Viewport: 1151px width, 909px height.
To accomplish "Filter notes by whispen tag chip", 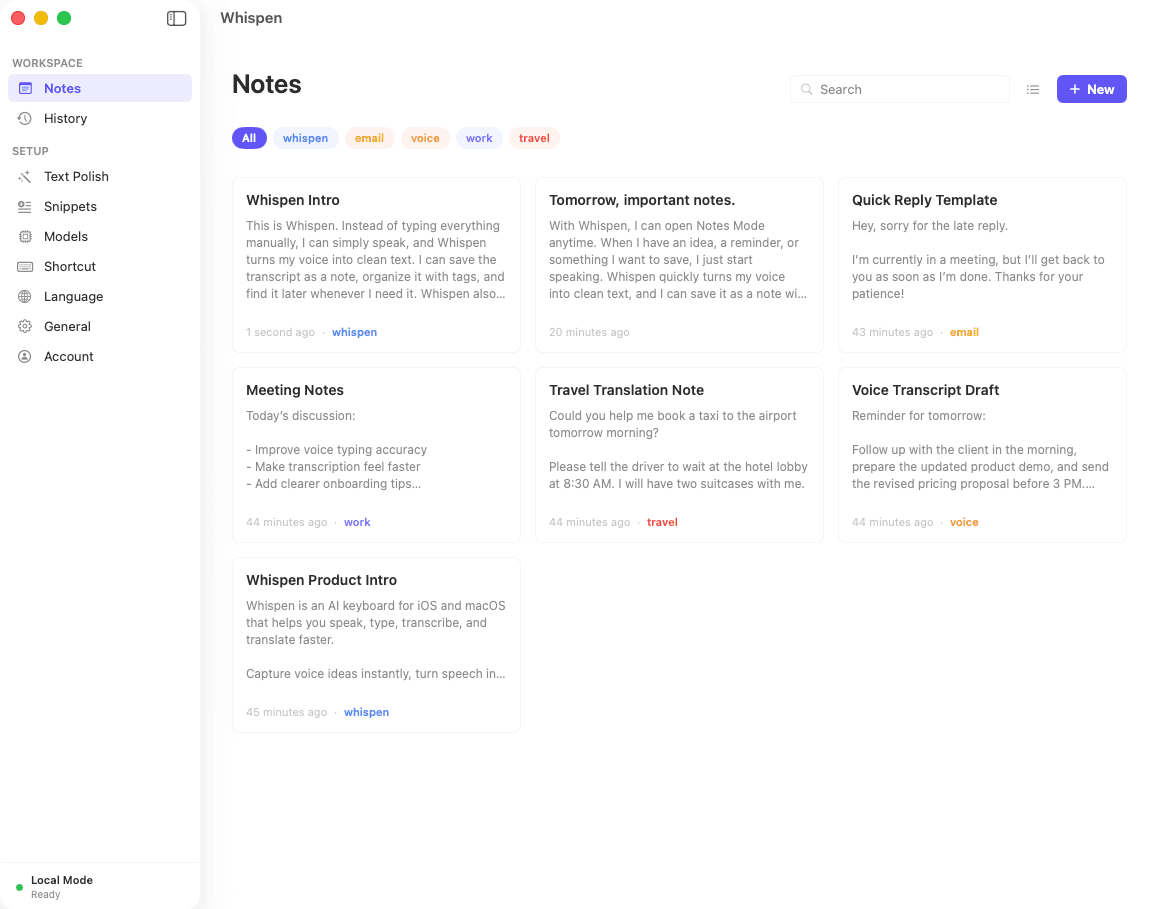I will (305, 138).
